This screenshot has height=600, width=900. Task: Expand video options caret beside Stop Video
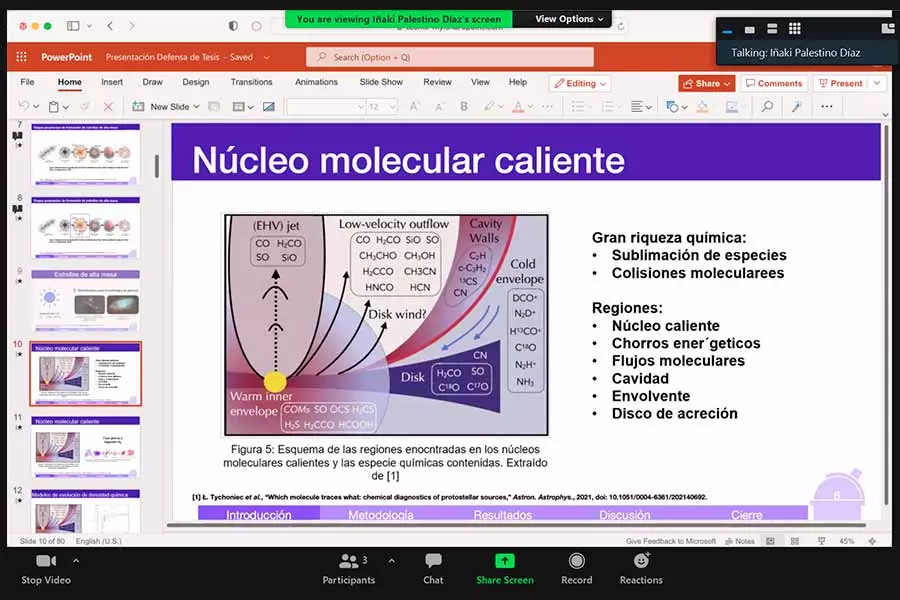coord(76,560)
